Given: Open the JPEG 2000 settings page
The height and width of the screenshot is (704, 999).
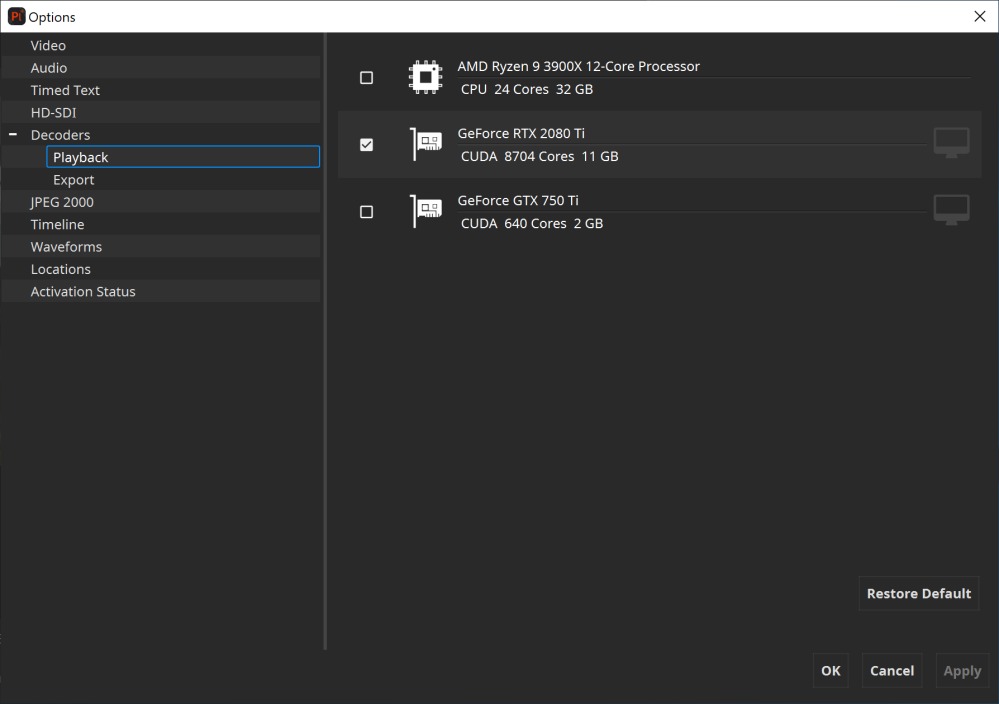Looking at the screenshot, I should point(62,202).
